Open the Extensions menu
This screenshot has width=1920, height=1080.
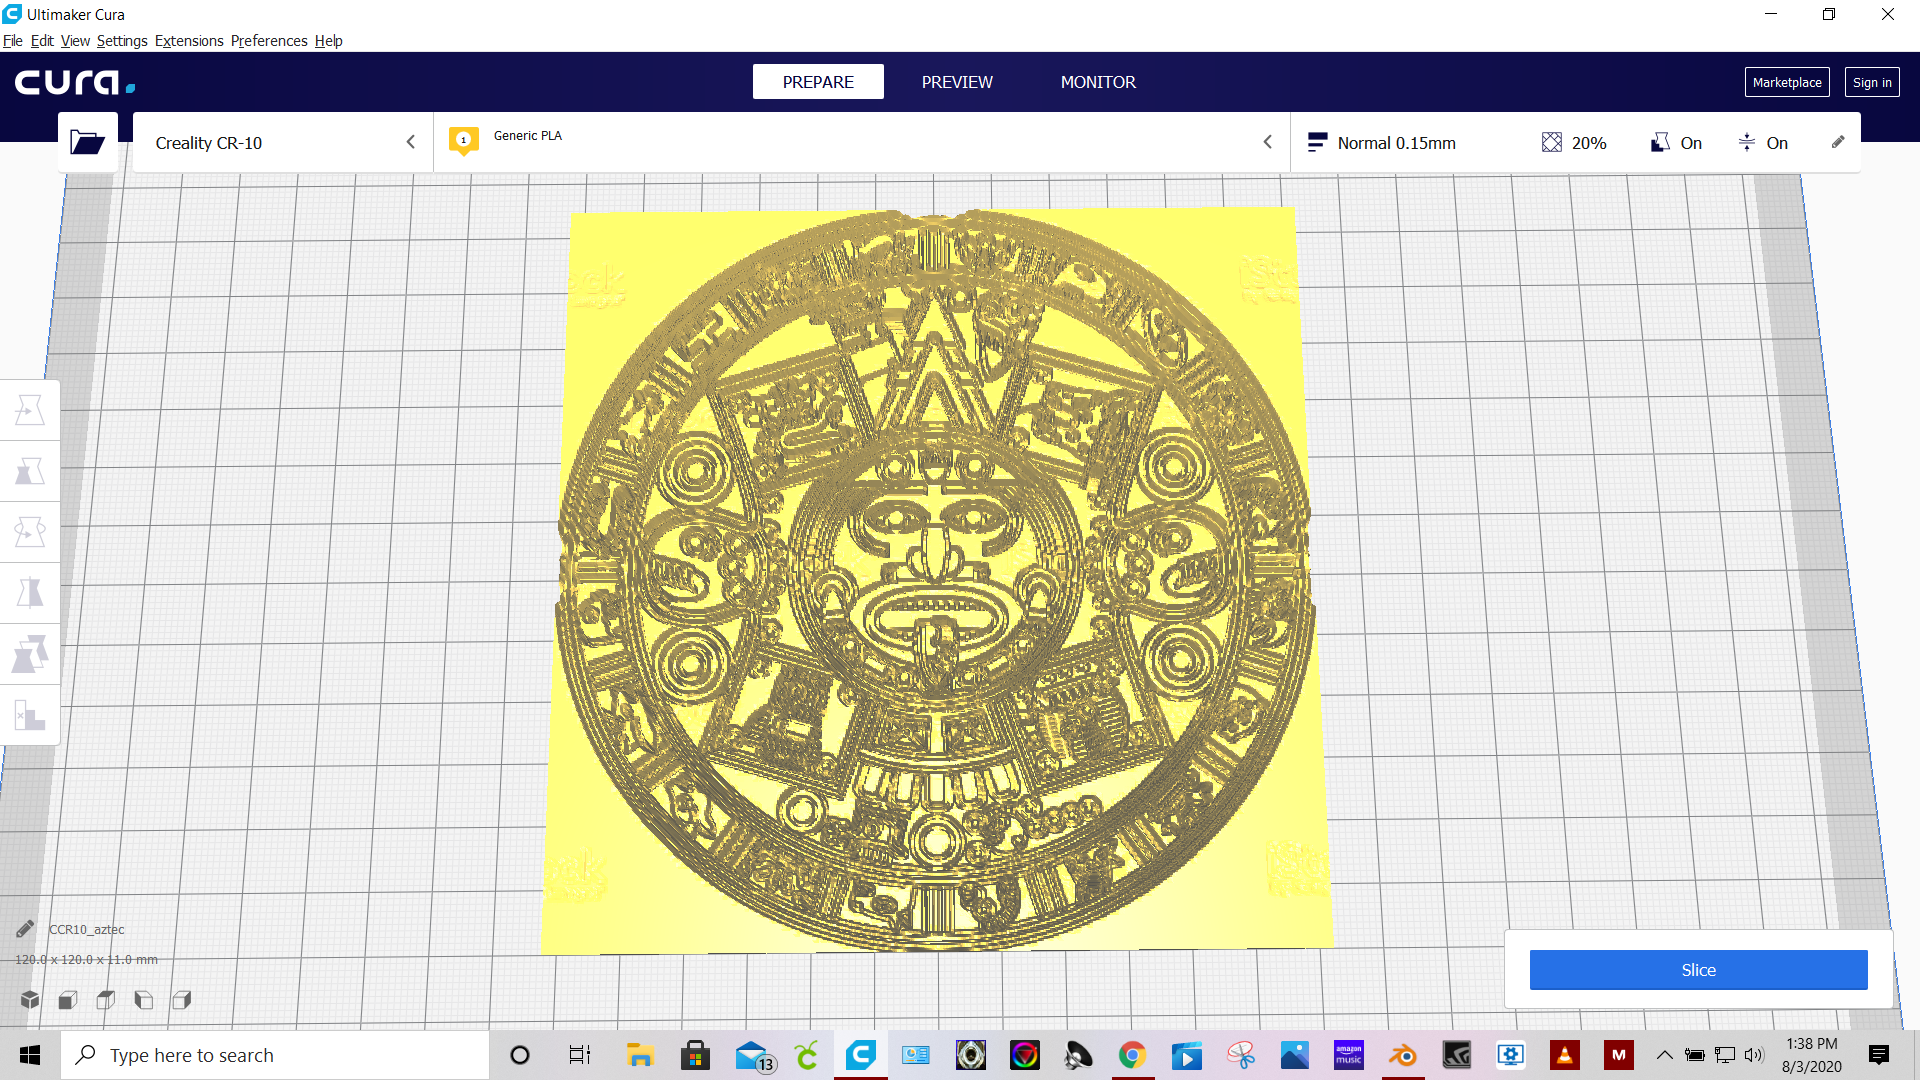click(189, 41)
